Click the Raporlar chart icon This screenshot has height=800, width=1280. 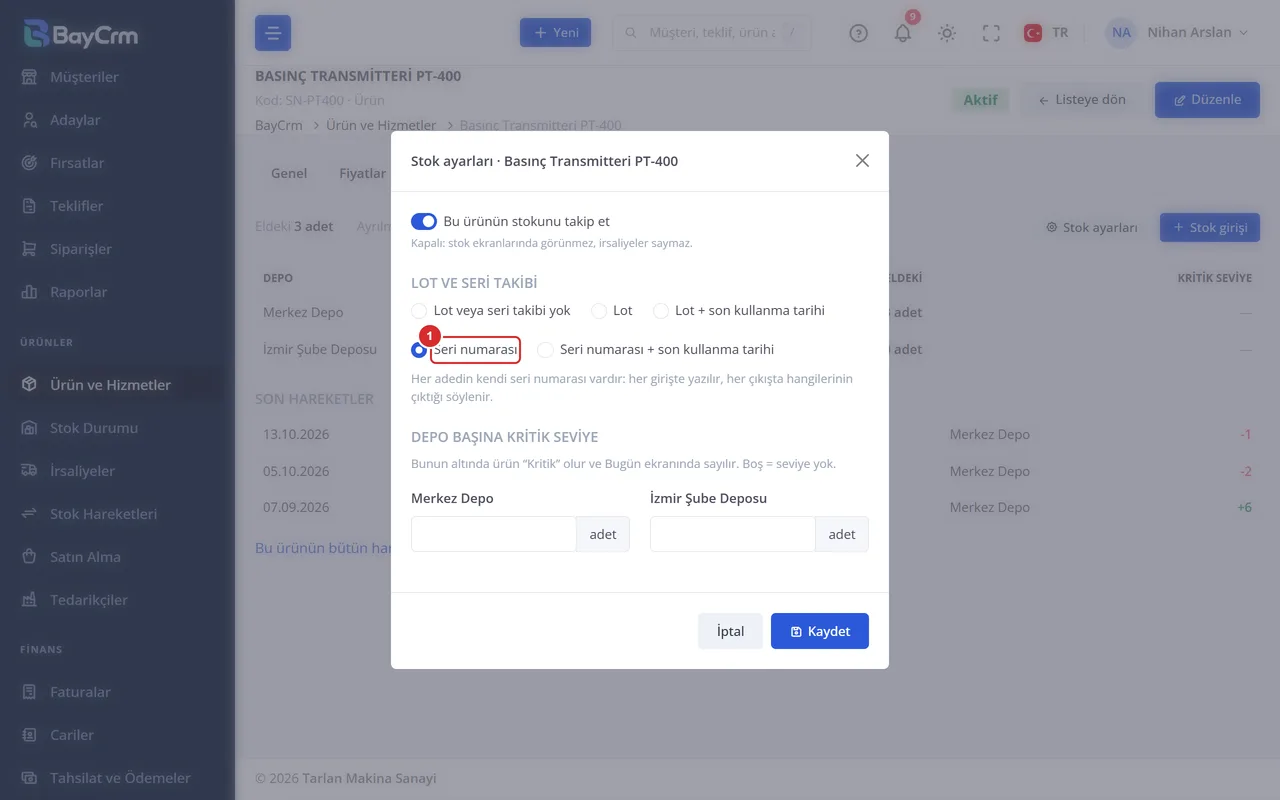point(30,292)
